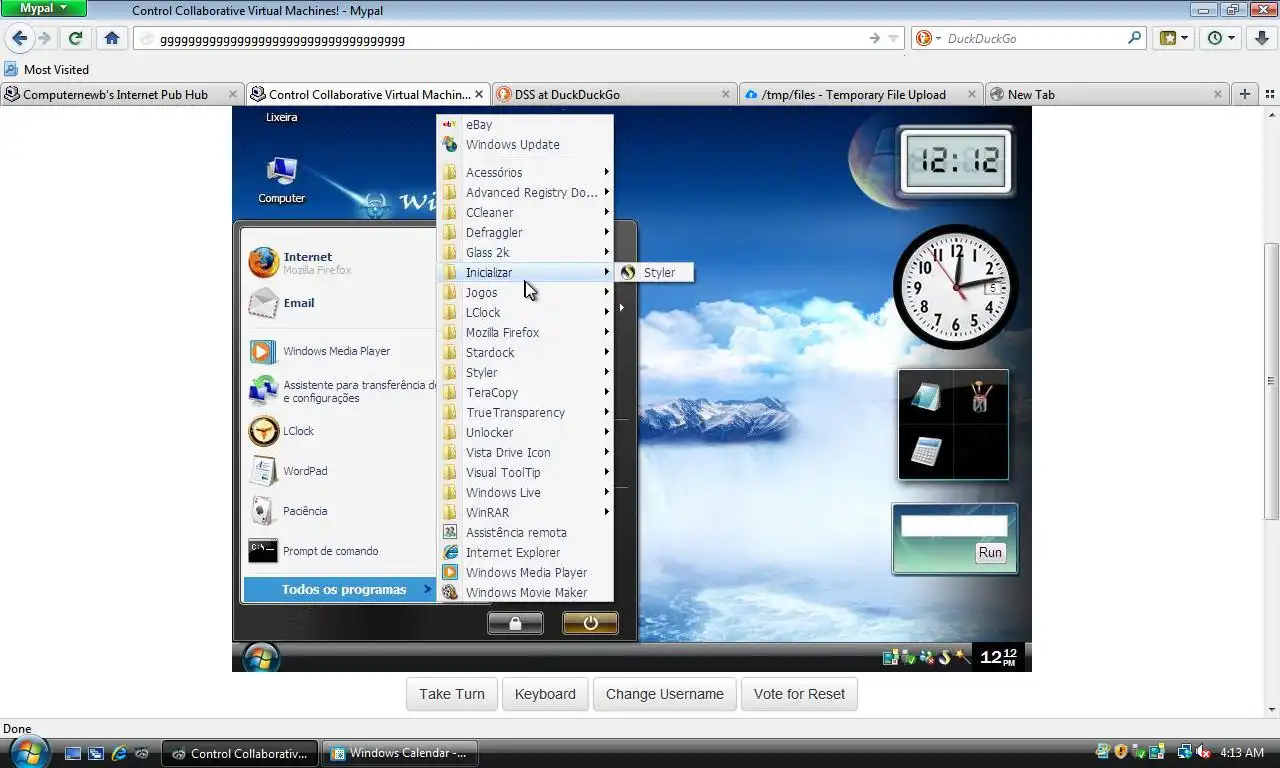Click the host Windows start orb
1280x768 pixels.
pos(29,753)
